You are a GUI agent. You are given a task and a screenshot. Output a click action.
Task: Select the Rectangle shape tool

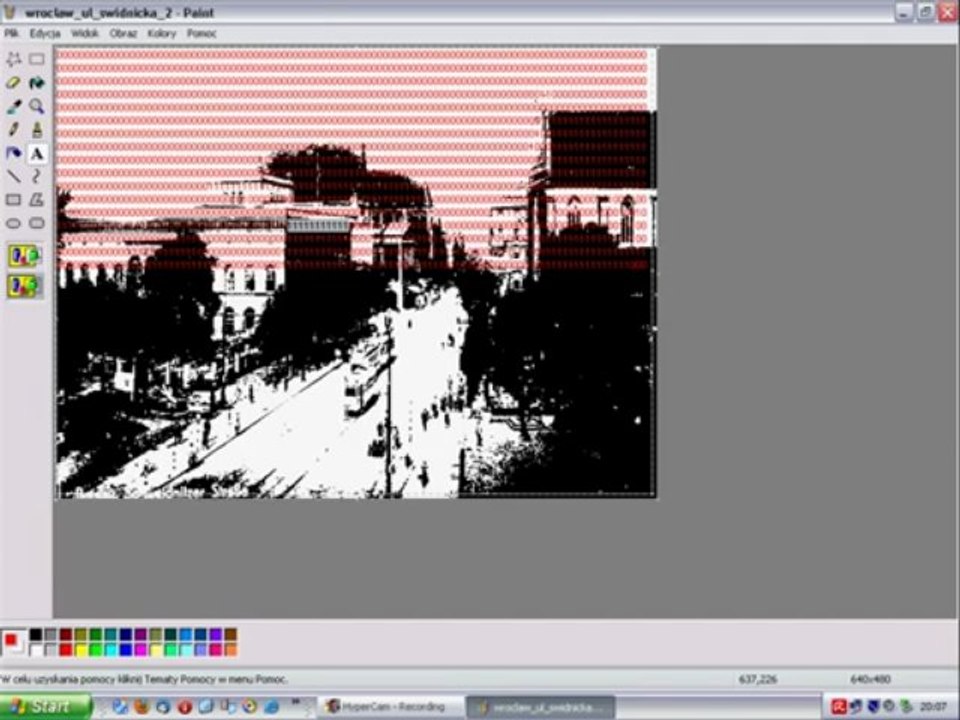pyautogui.click(x=13, y=200)
